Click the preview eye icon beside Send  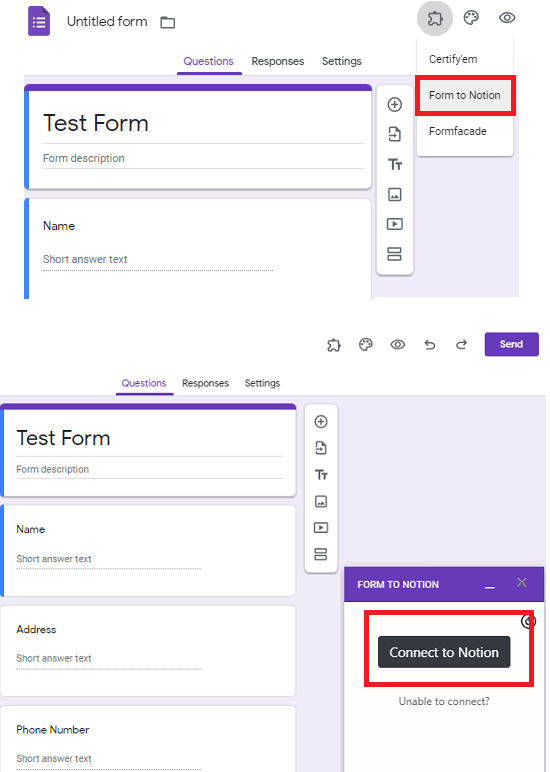pos(398,344)
